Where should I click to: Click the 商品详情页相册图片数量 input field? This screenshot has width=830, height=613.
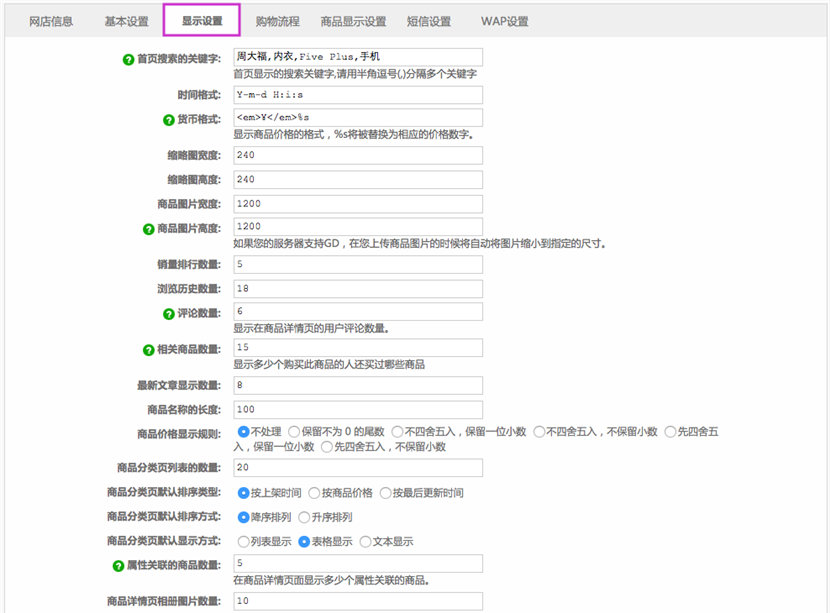tap(358, 601)
